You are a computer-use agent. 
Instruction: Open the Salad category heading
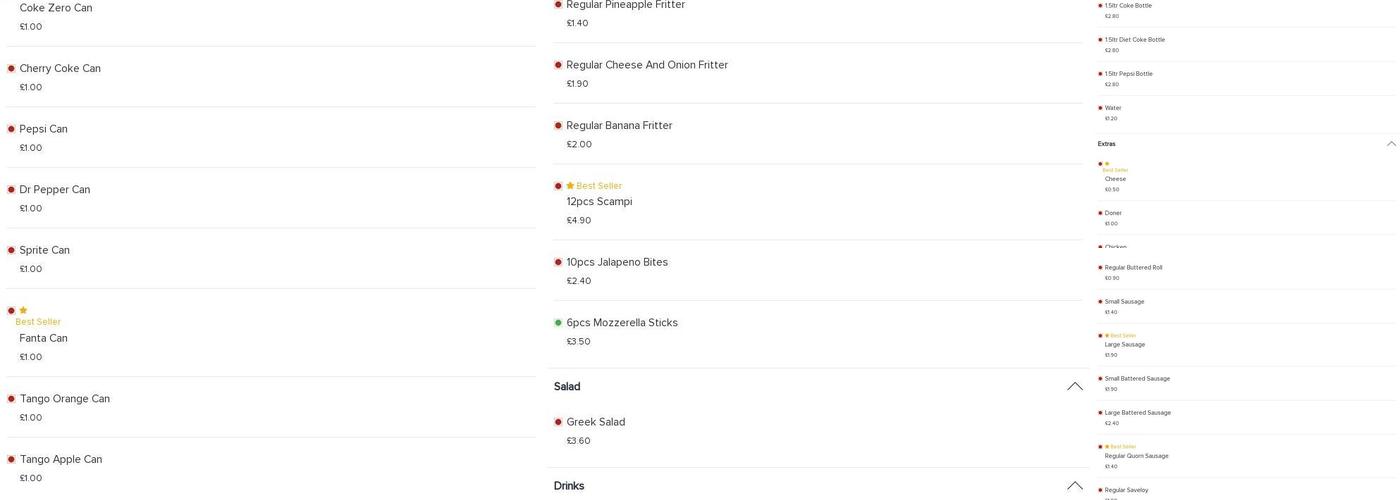point(567,387)
